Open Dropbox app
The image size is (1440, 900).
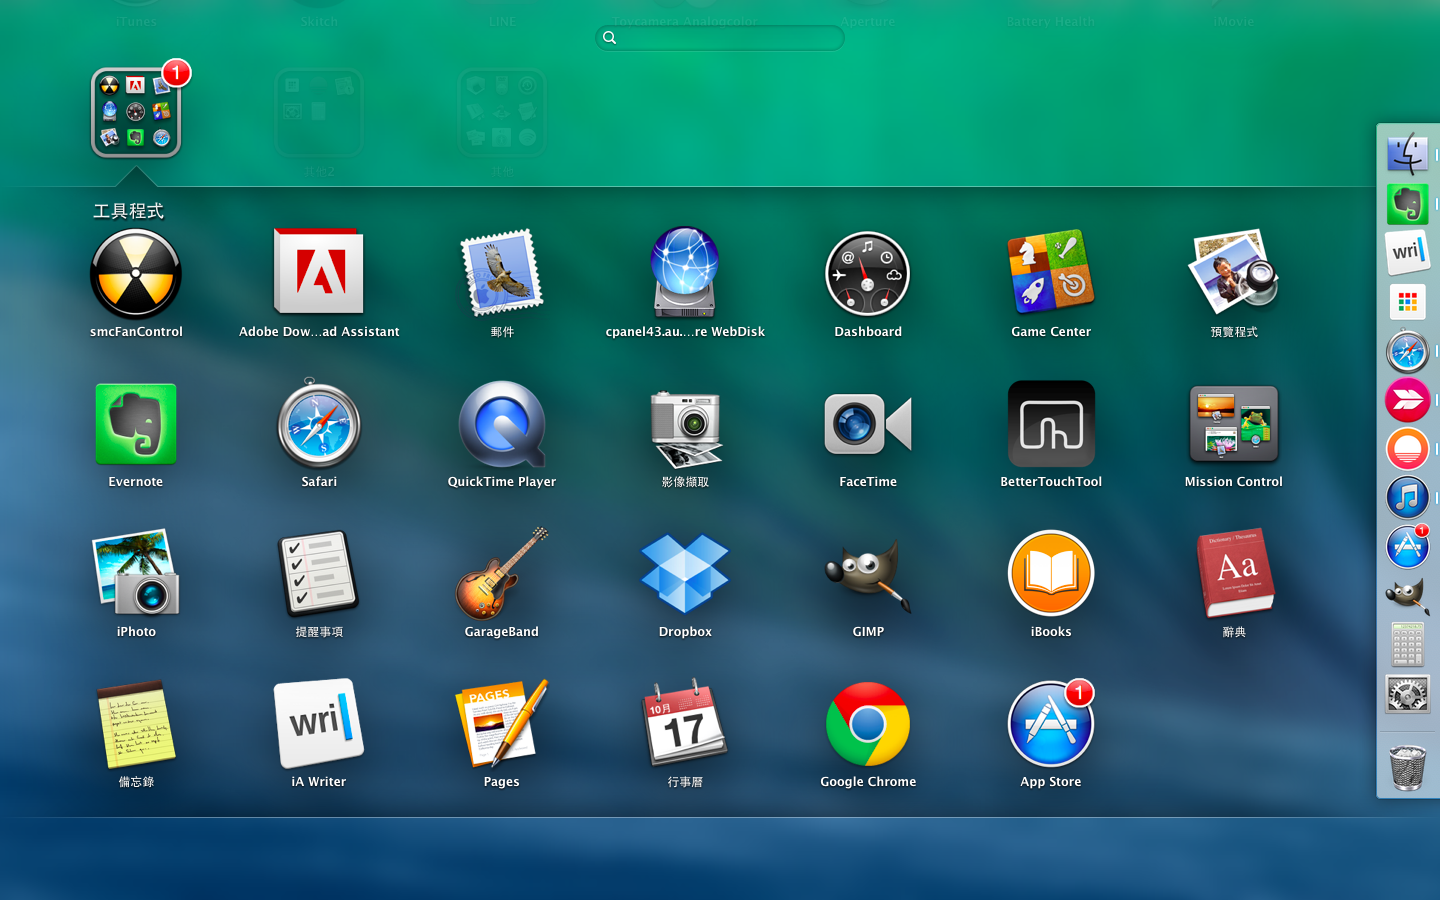[x=685, y=575]
